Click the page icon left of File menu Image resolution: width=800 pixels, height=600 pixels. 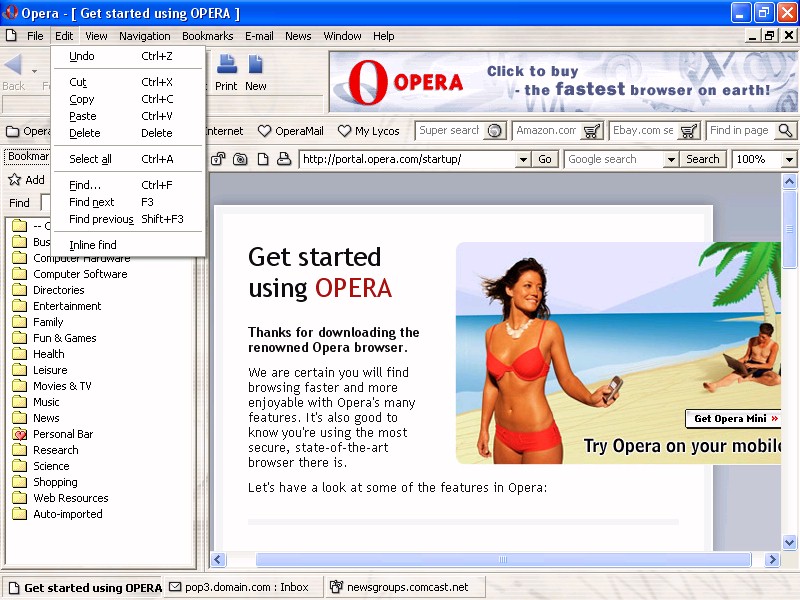point(11,36)
